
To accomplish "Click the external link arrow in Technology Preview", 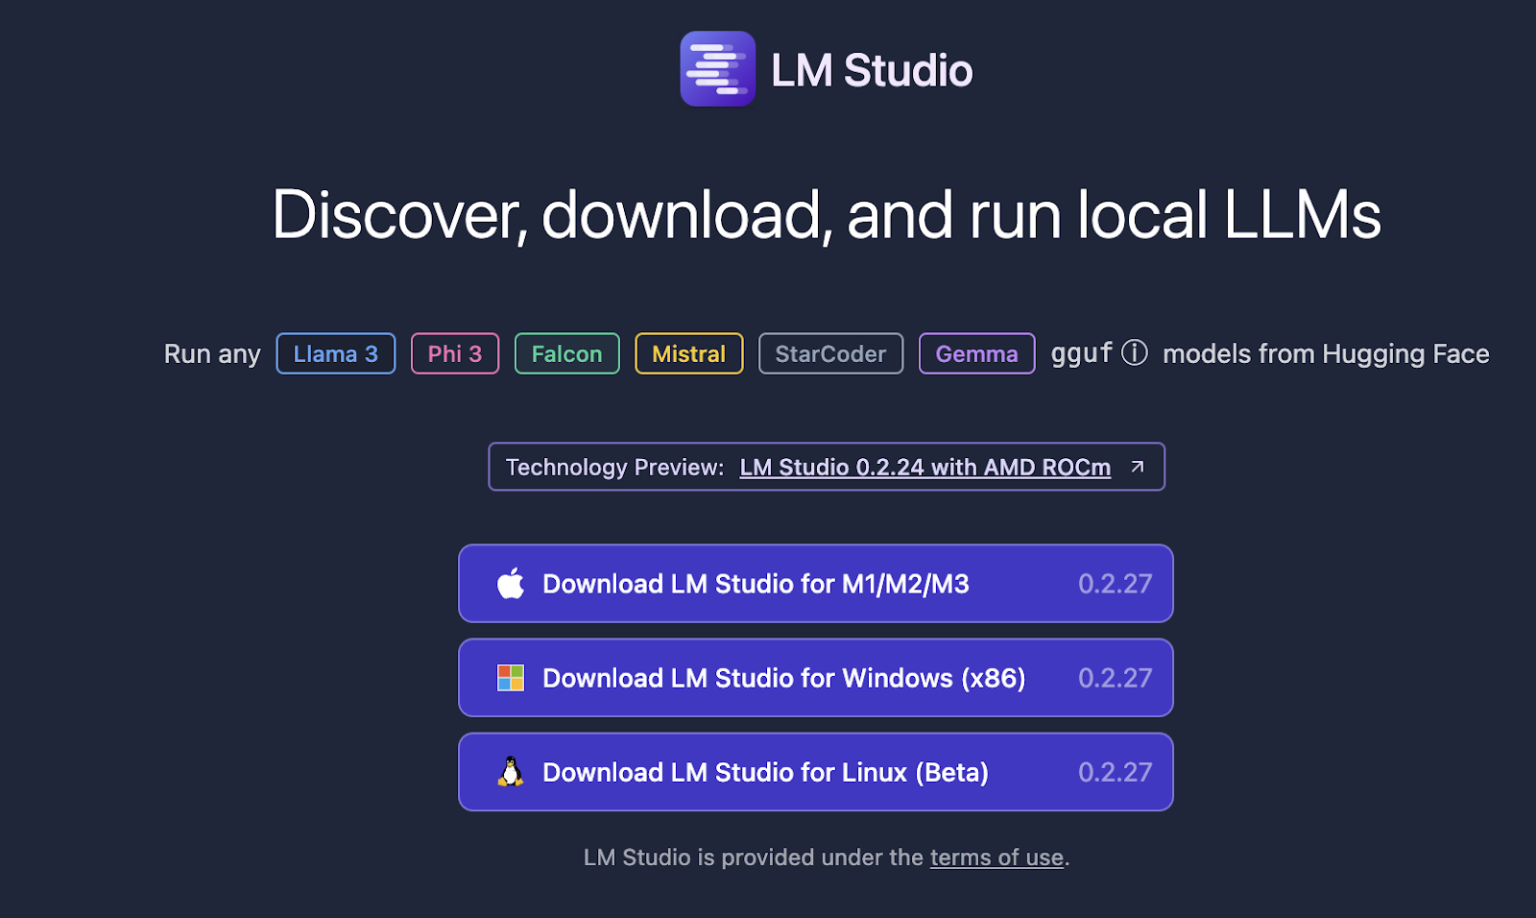I will (x=1138, y=466).
